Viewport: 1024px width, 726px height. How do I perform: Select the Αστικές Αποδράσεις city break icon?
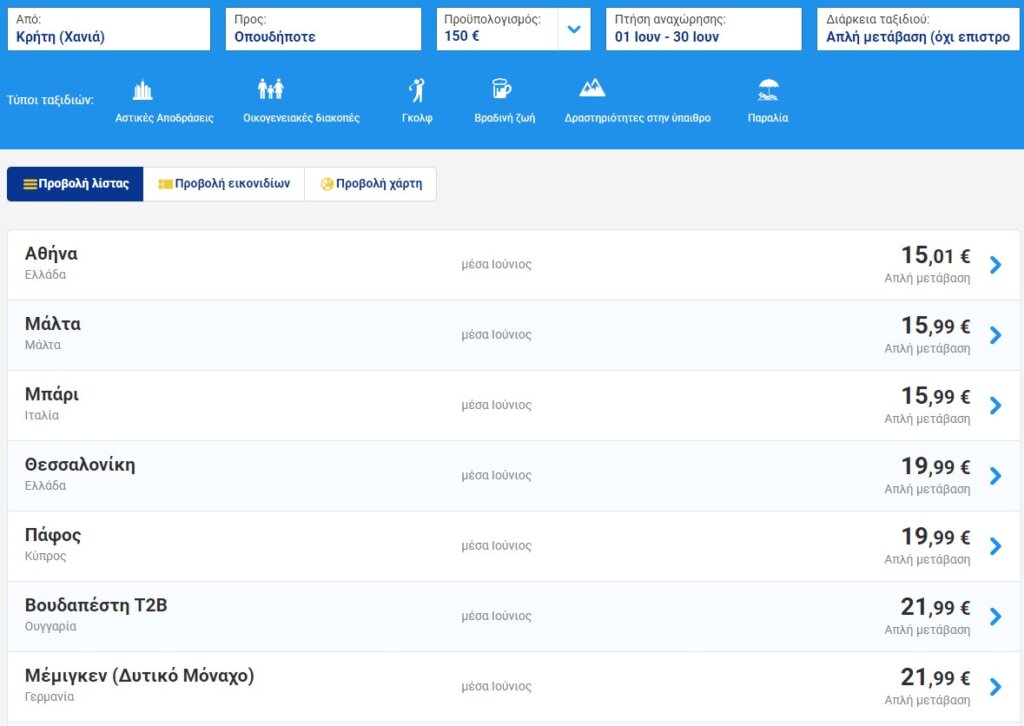(x=143, y=91)
